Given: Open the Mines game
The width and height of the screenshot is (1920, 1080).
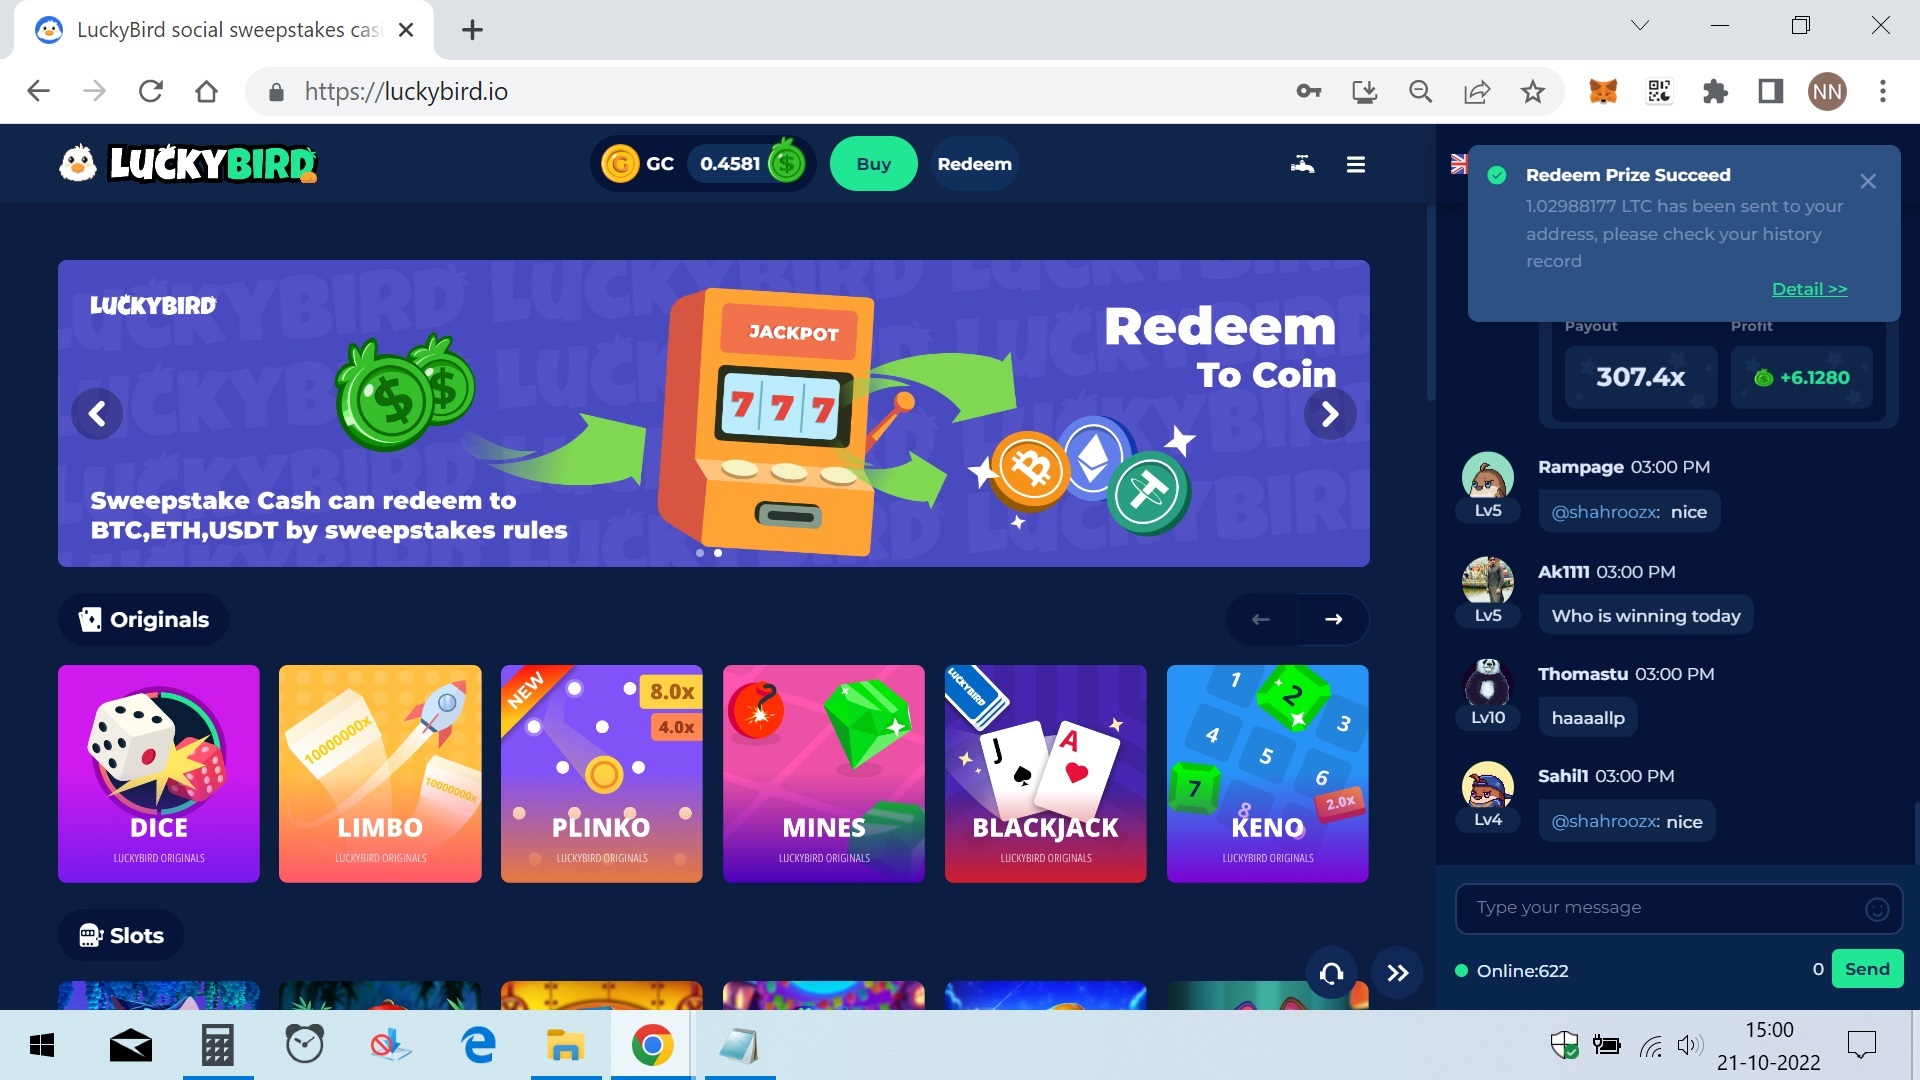Looking at the screenshot, I should click(x=824, y=774).
